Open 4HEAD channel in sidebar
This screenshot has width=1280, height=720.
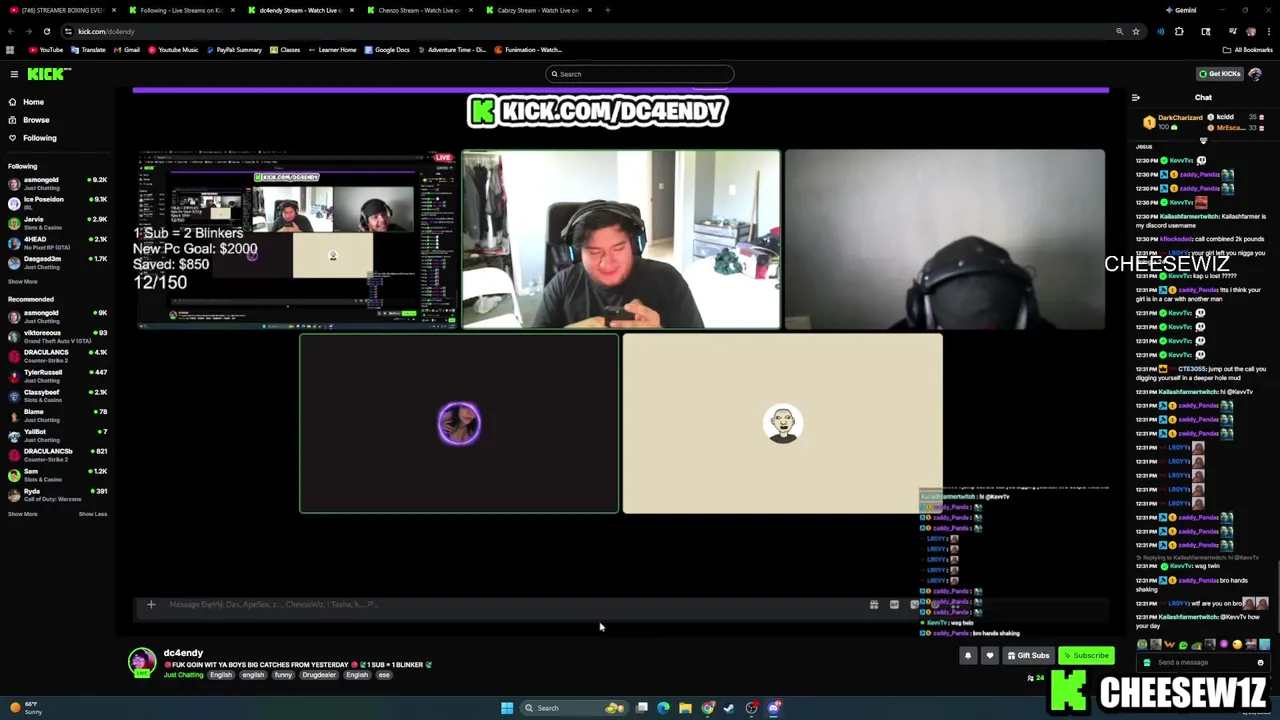coord(58,243)
